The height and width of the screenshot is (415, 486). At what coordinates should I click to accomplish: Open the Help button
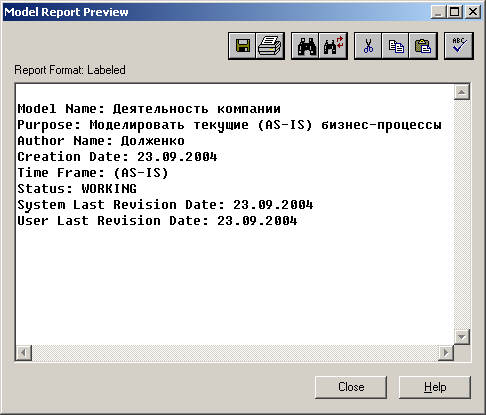435,387
